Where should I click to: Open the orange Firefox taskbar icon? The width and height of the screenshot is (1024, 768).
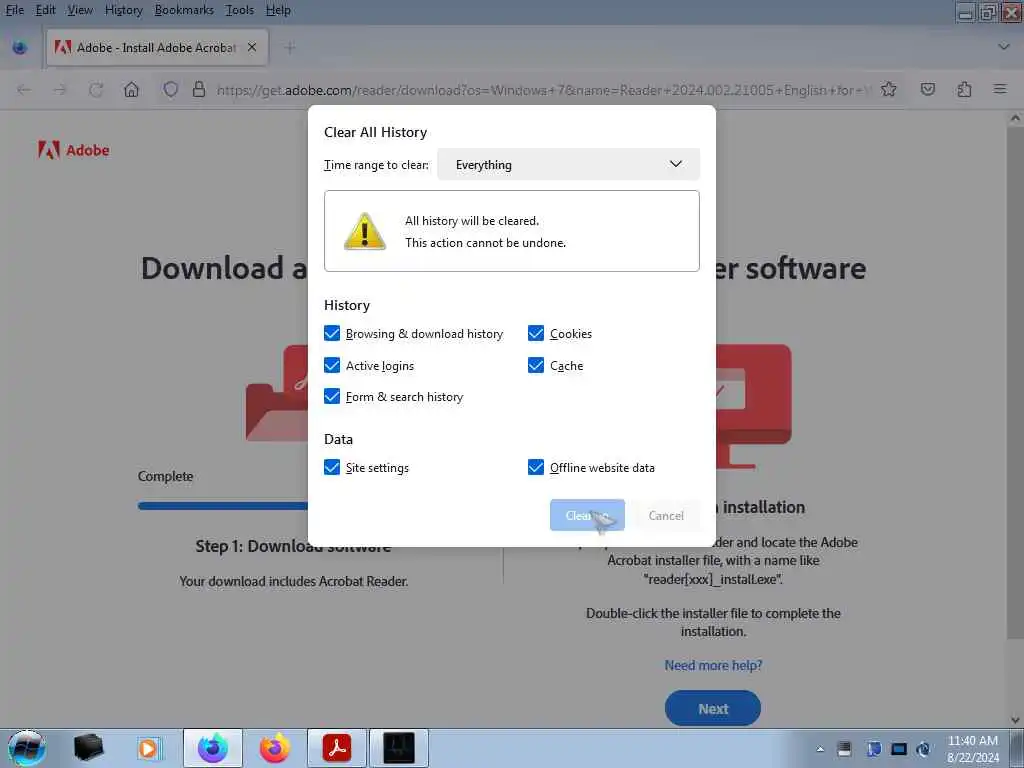click(x=275, y=748)
